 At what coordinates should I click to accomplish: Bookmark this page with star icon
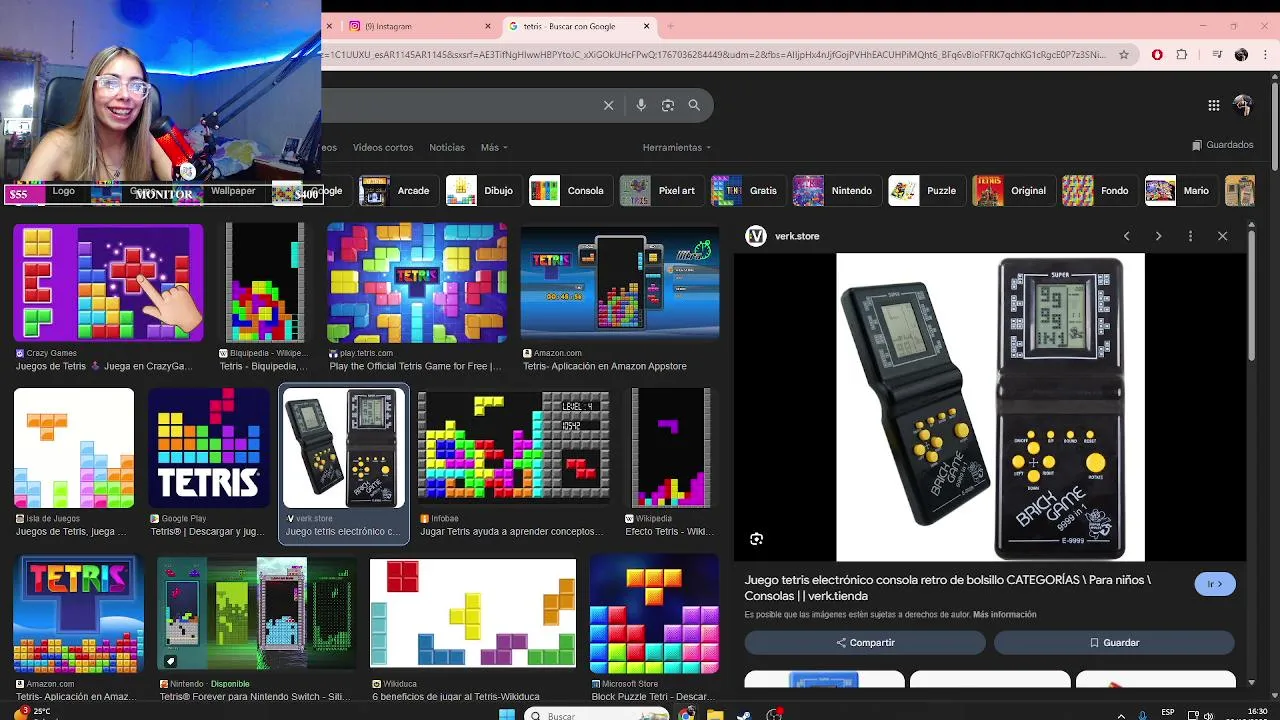[1124, 55]
